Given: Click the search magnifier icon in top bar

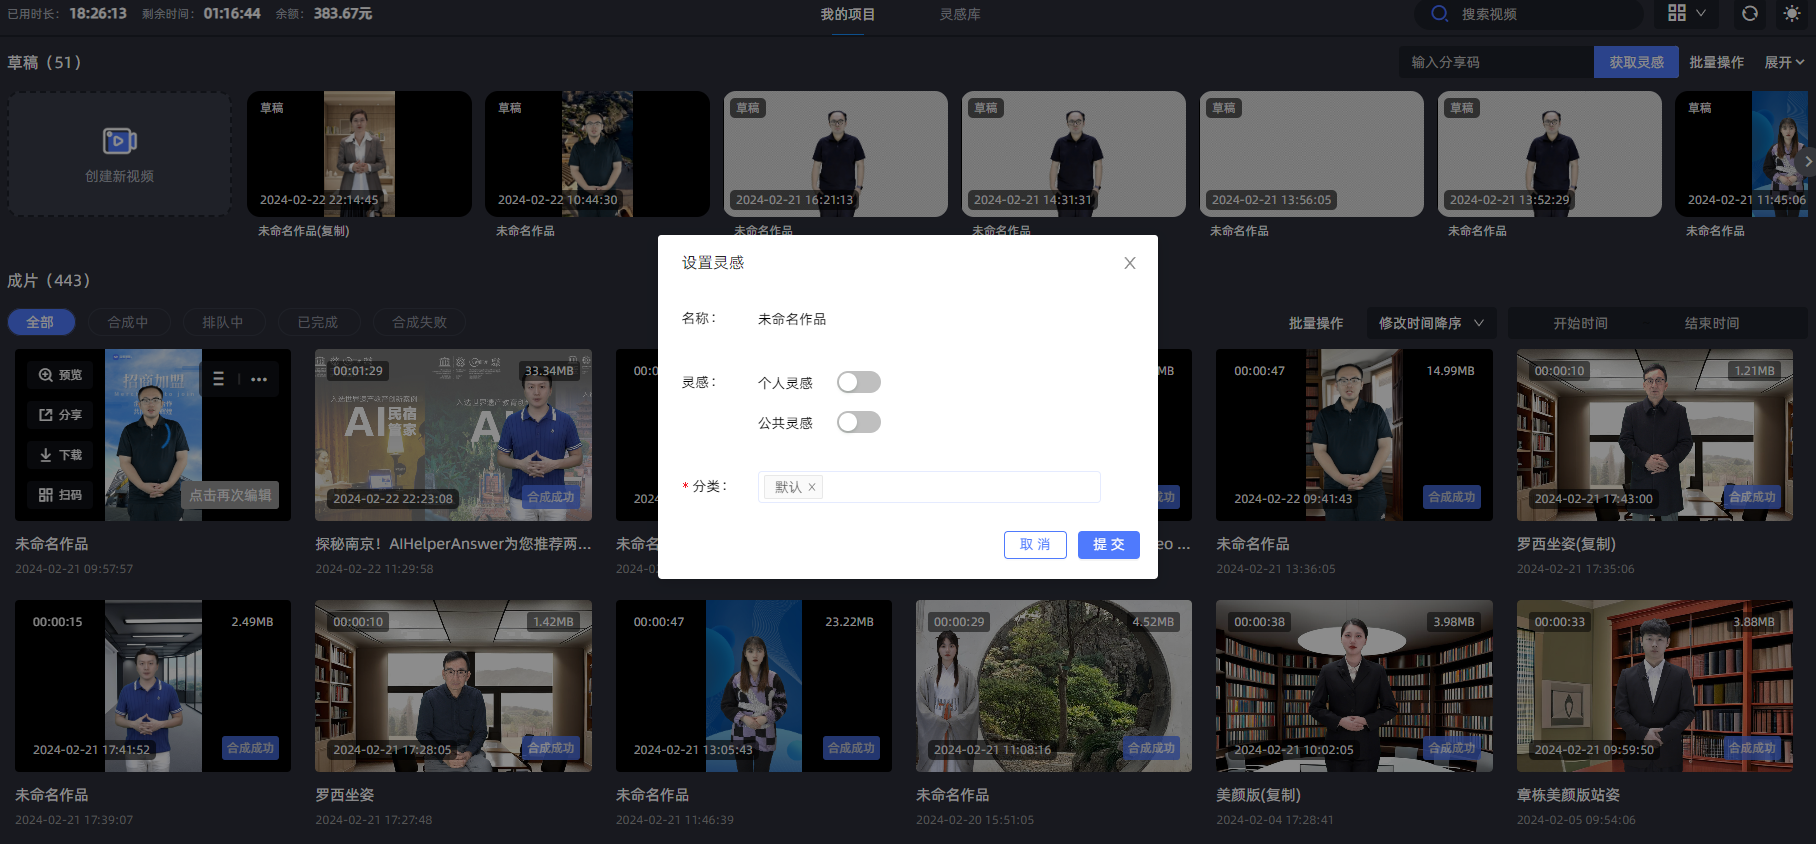Looking at the screenshot, I should 1440,14.
